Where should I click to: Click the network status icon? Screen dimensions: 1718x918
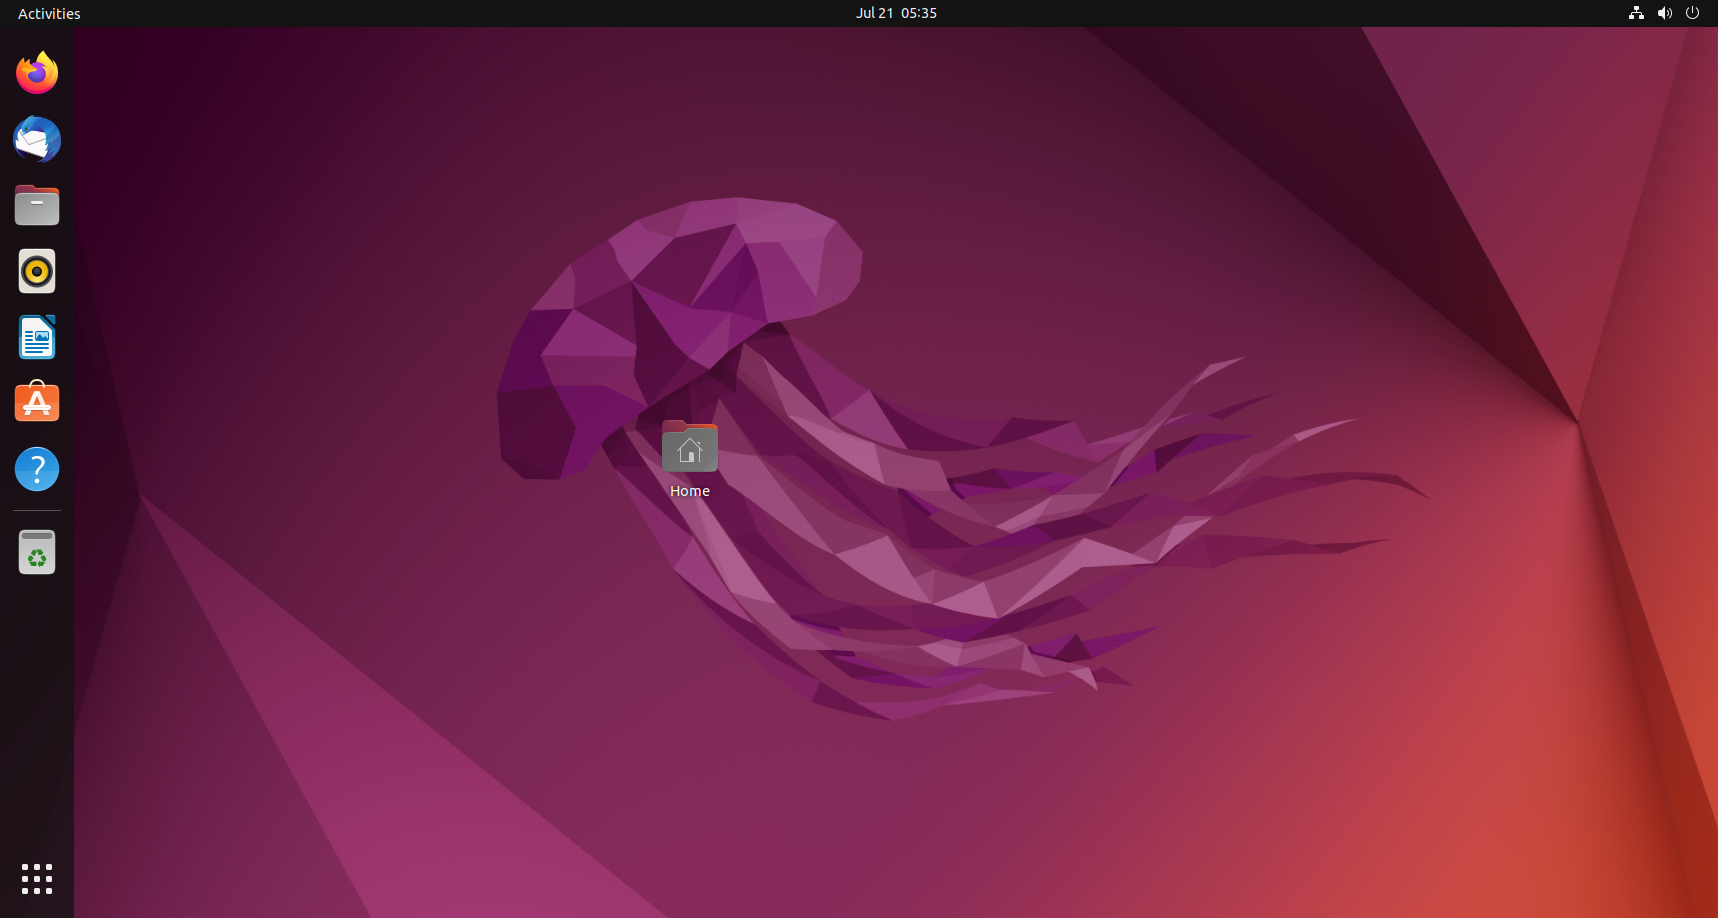click(x=1636, y=13)
